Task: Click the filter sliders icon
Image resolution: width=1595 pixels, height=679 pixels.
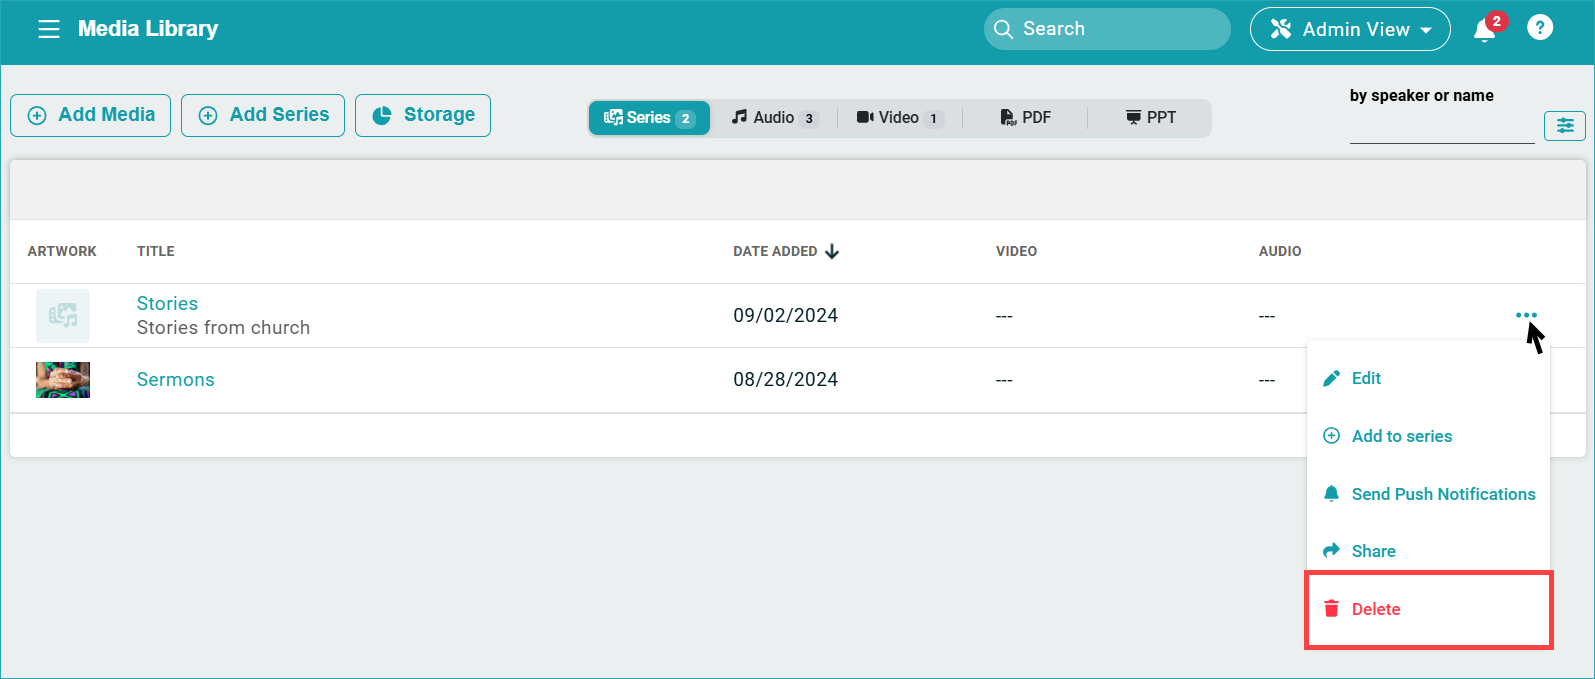Action: coord(1564,125)
